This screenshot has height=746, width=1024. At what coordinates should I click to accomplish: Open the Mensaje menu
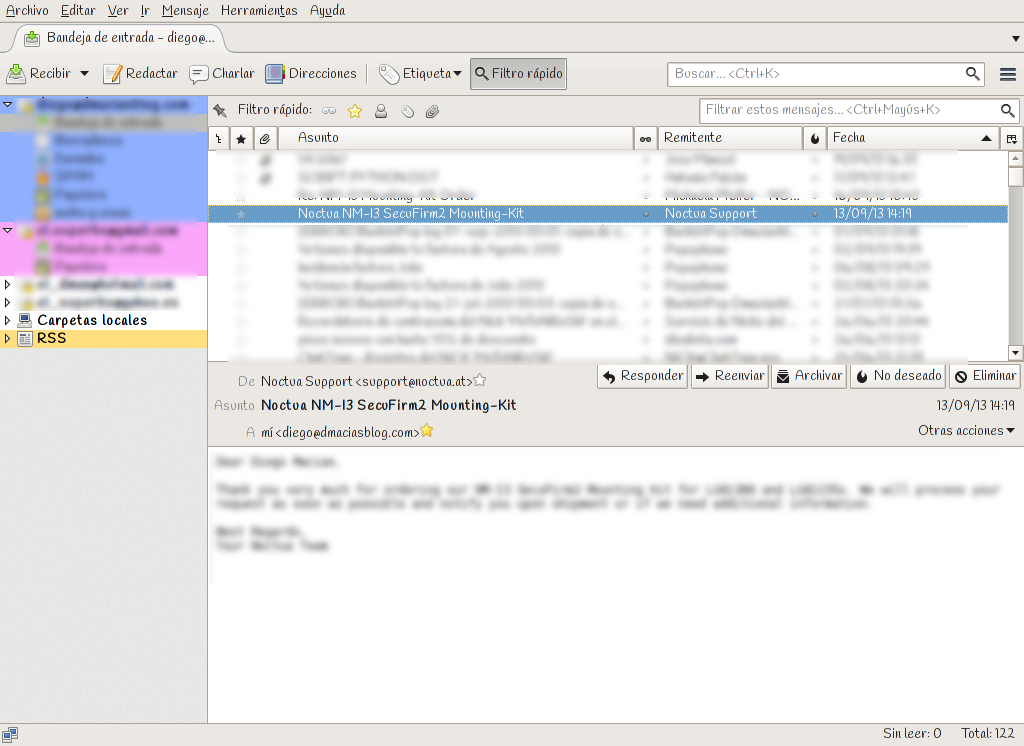click(185, 10)
